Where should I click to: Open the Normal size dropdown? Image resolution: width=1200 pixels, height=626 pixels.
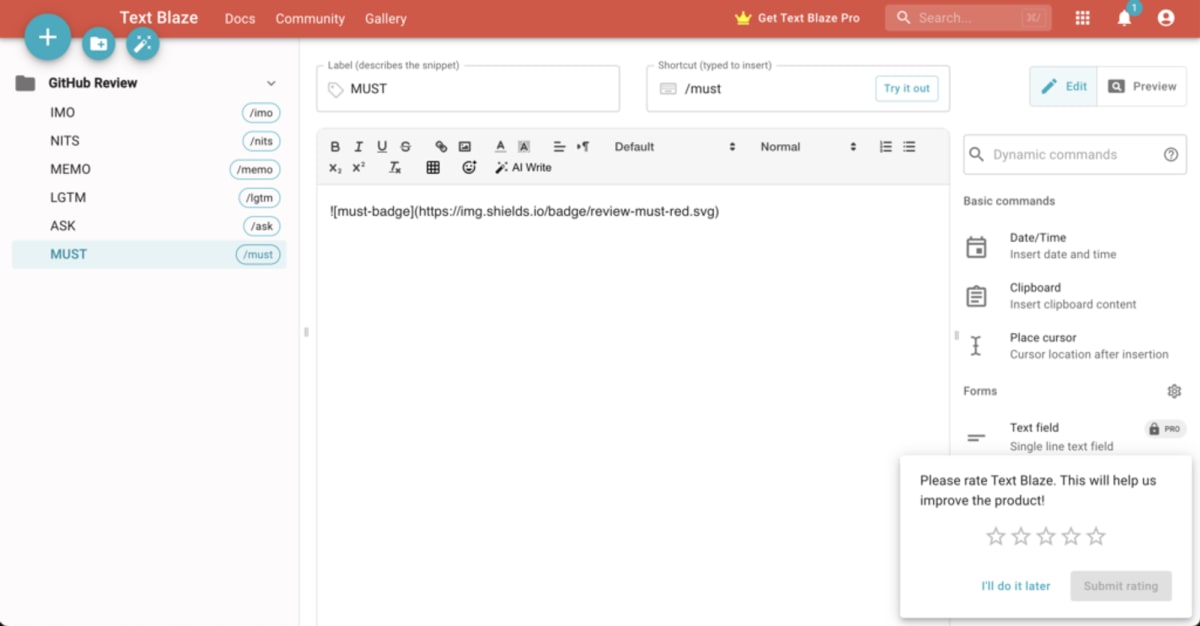click(x=808, y=147)
